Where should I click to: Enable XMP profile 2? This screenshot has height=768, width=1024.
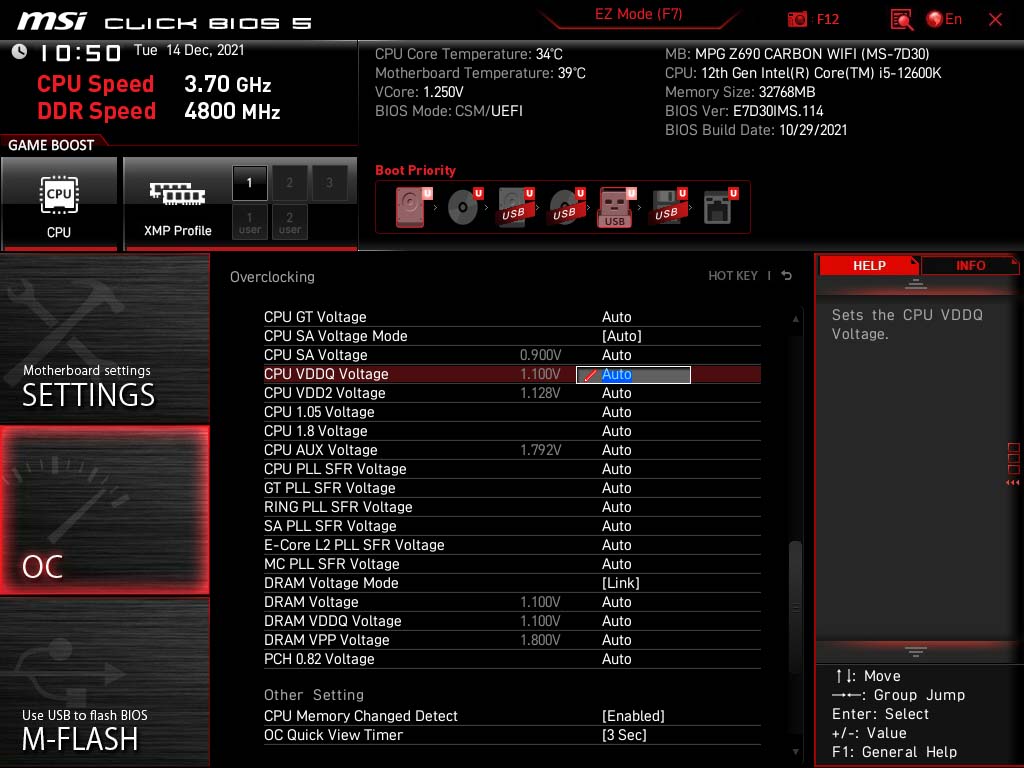click(x=289, y=183)
